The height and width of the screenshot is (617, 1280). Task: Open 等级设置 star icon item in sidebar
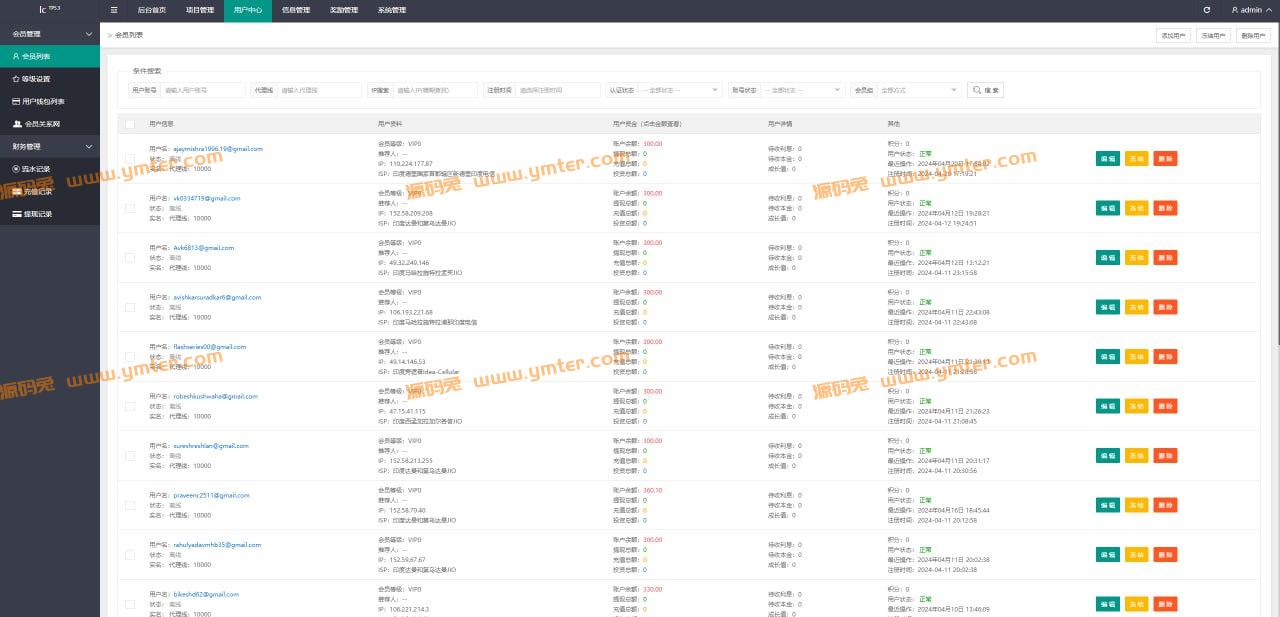tap(50, 79)
